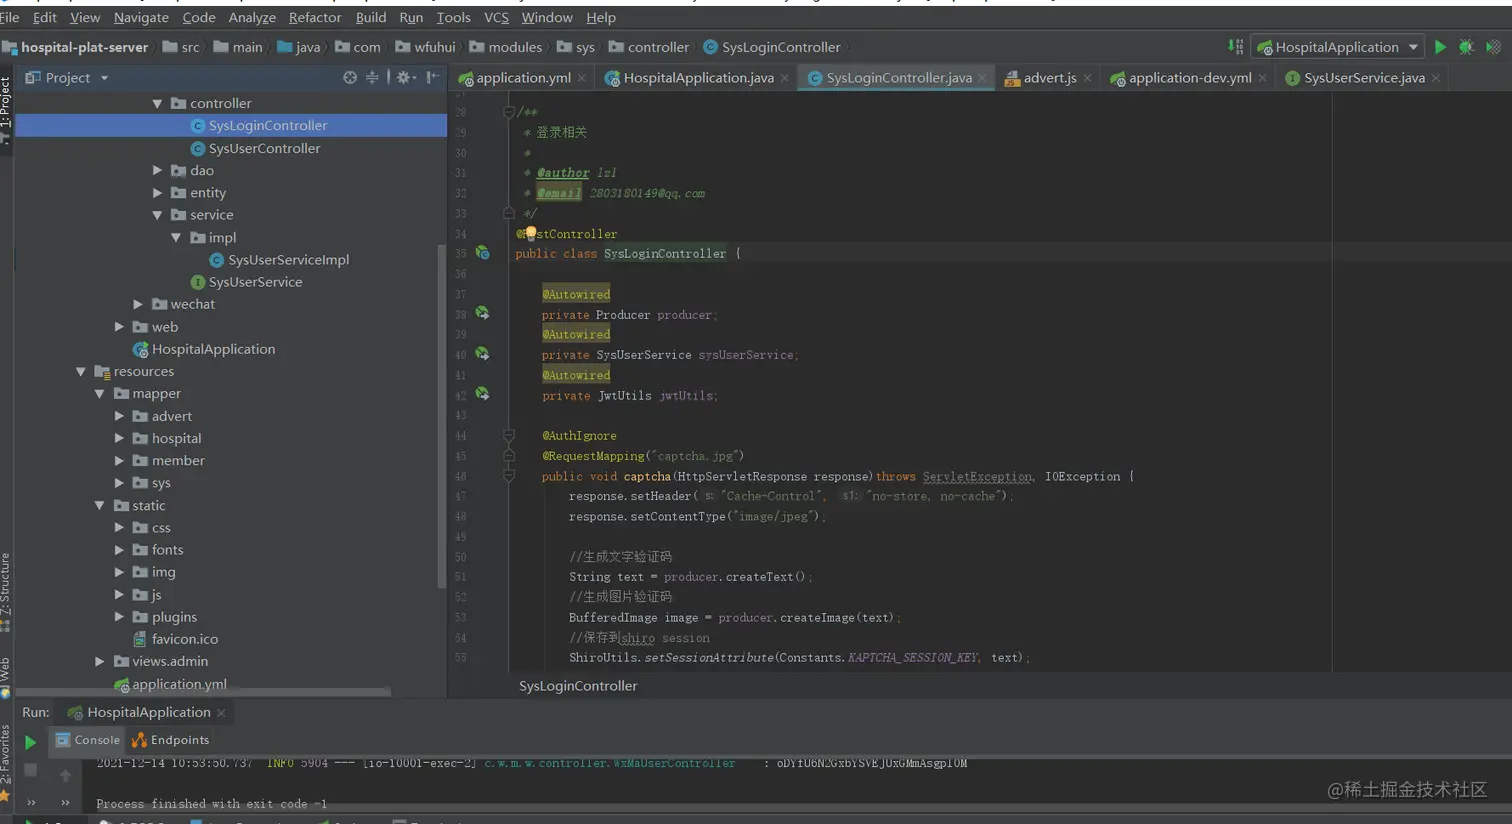Select SysUserController in project tree

pyautogui.click(x=264, y=148)
